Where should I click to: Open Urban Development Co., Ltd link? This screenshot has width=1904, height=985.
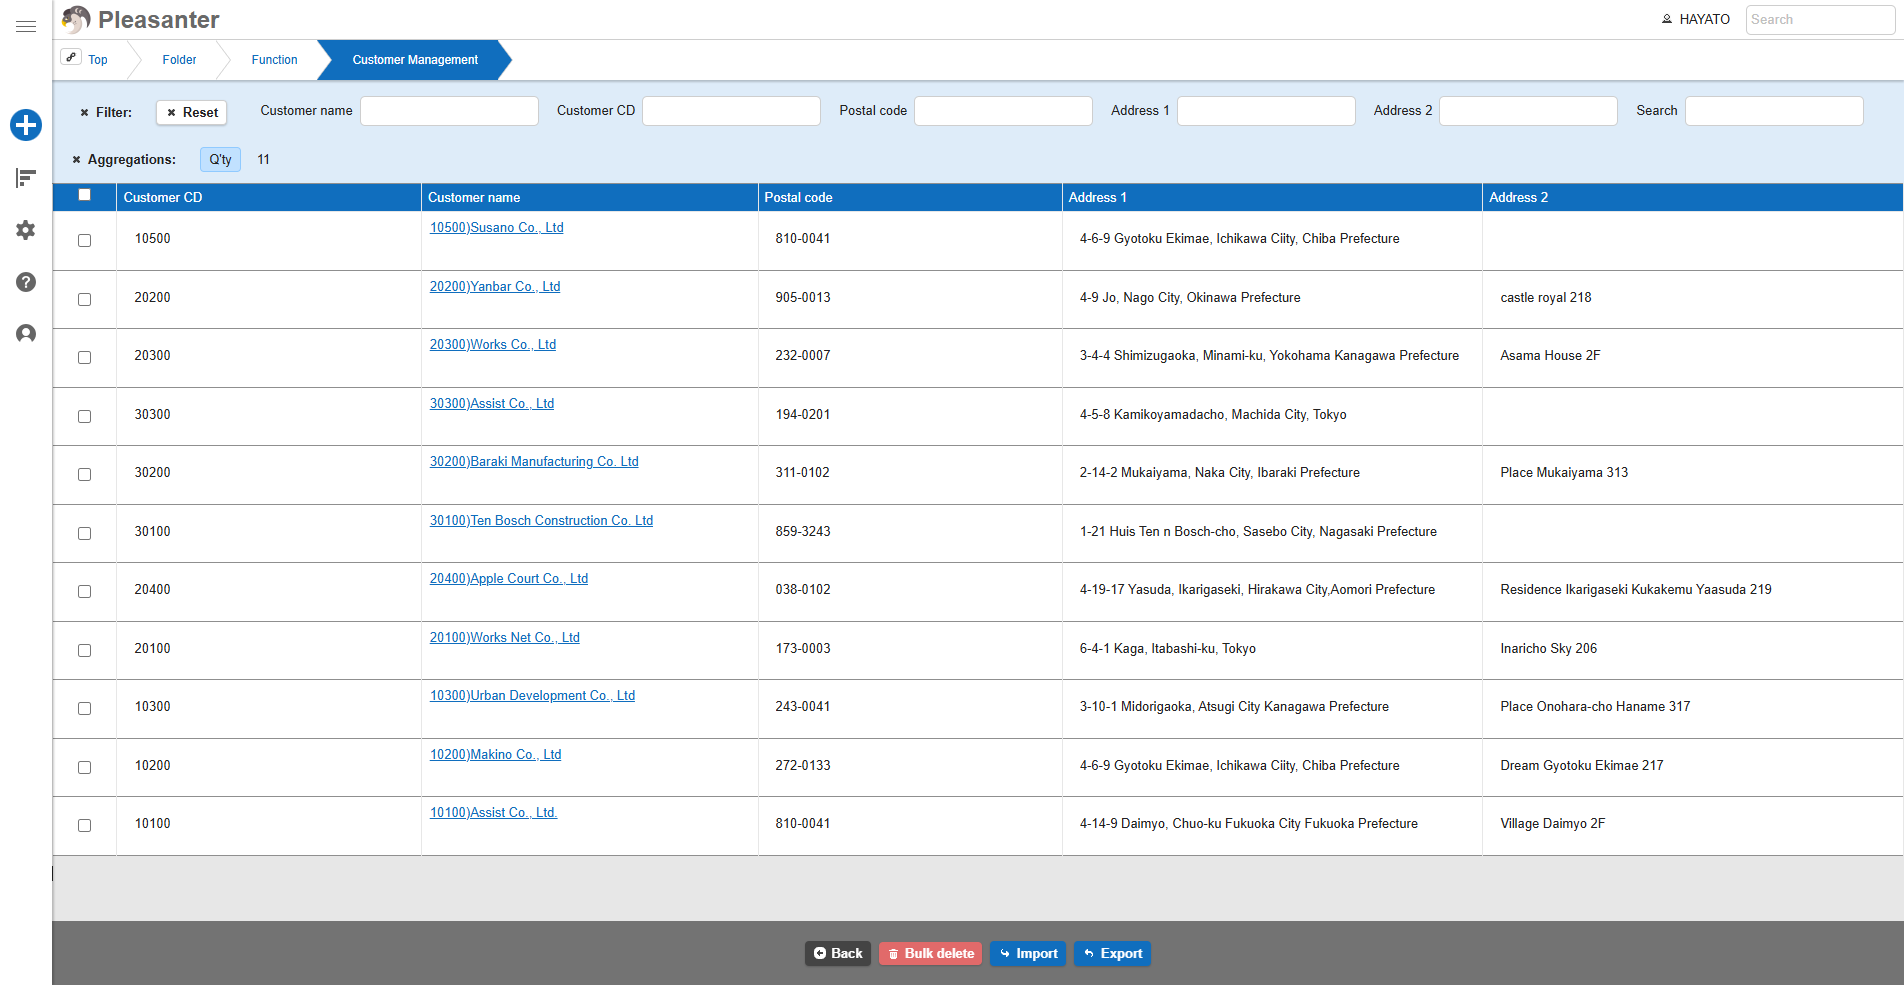point(532,696)
